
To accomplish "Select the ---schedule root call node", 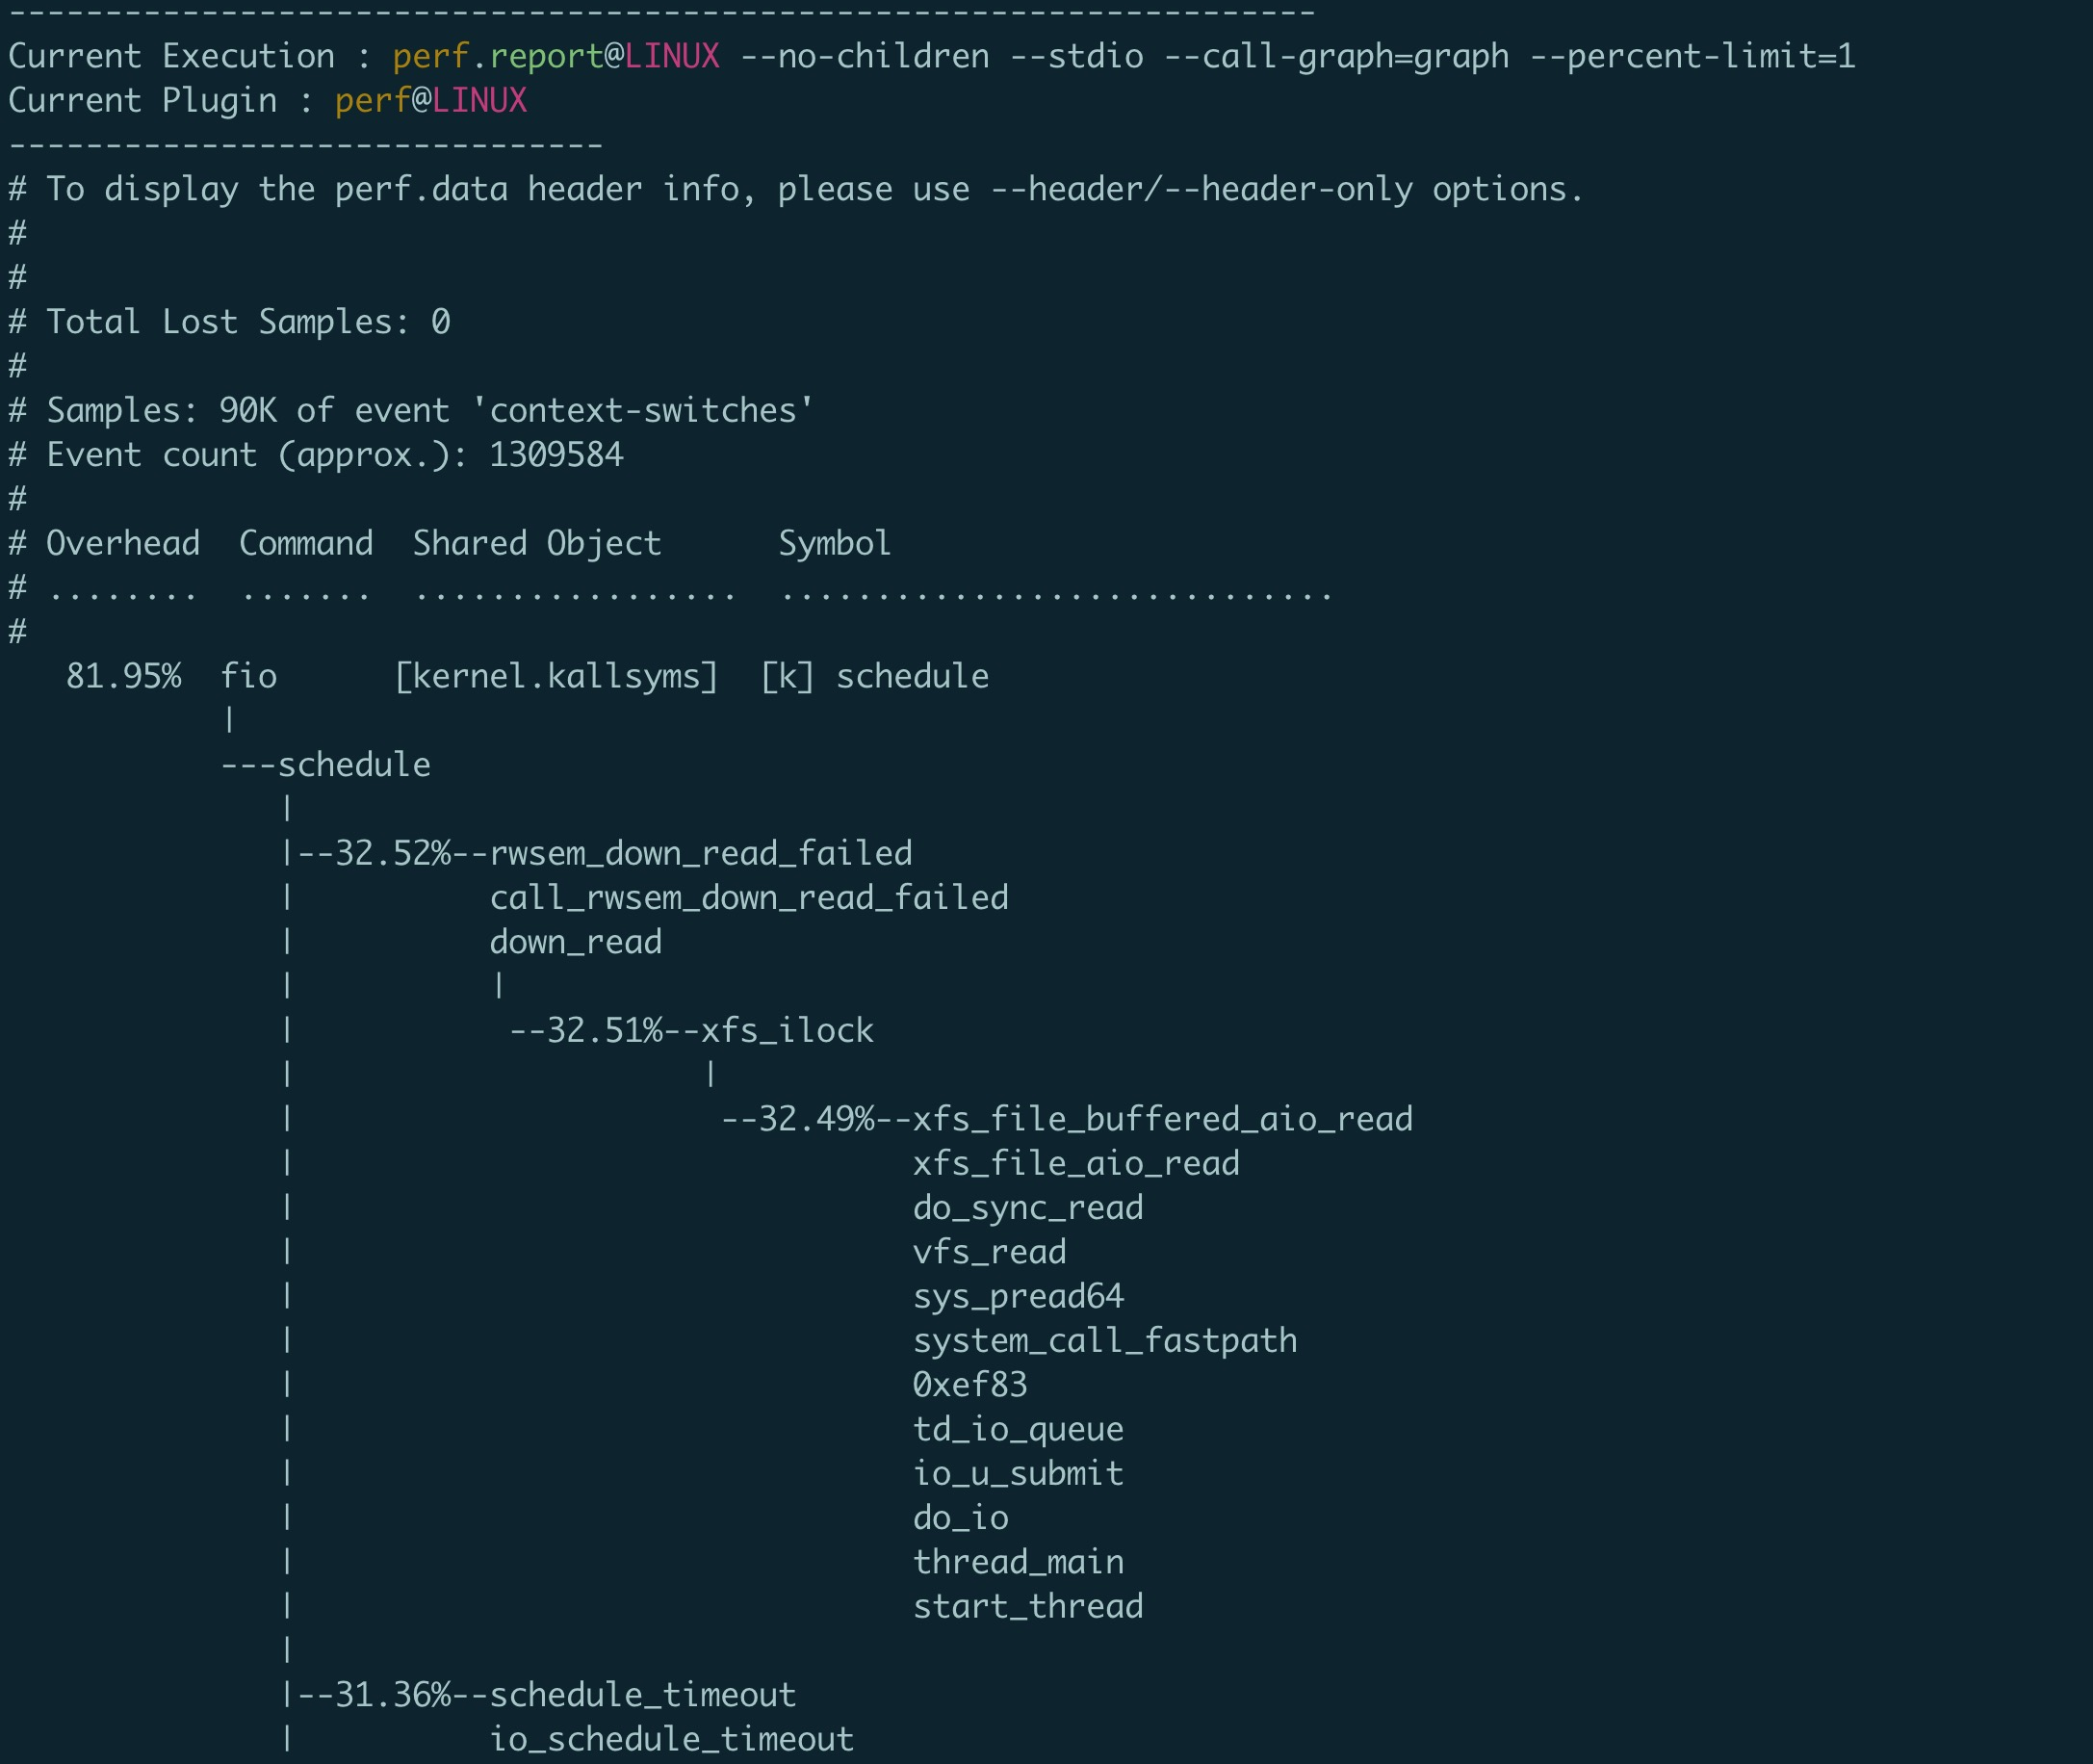I will [326, 764].
